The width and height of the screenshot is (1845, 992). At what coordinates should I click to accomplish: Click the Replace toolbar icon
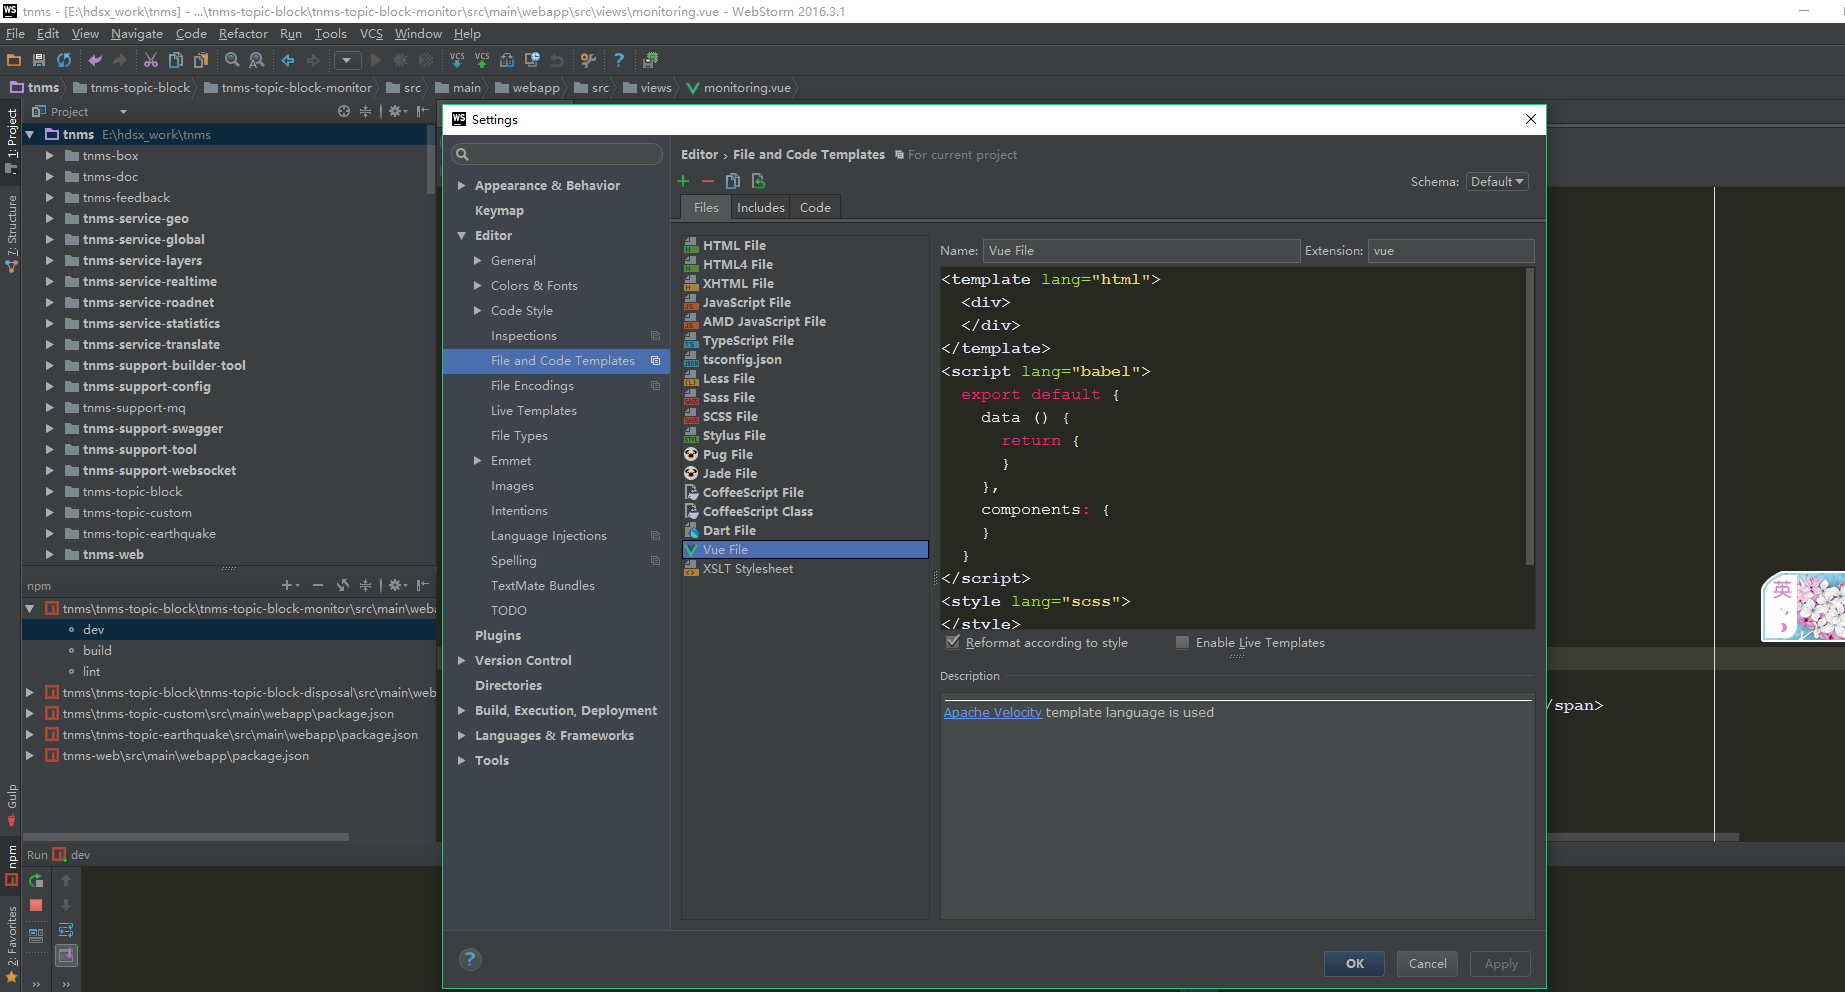tap(257, 60)
